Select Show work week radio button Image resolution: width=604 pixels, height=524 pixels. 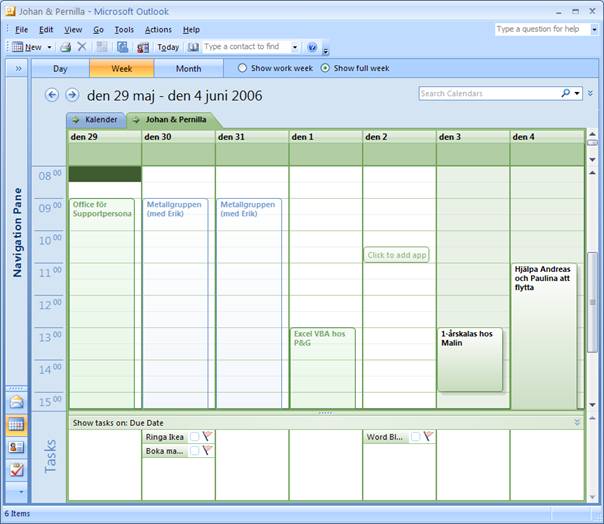242,68
